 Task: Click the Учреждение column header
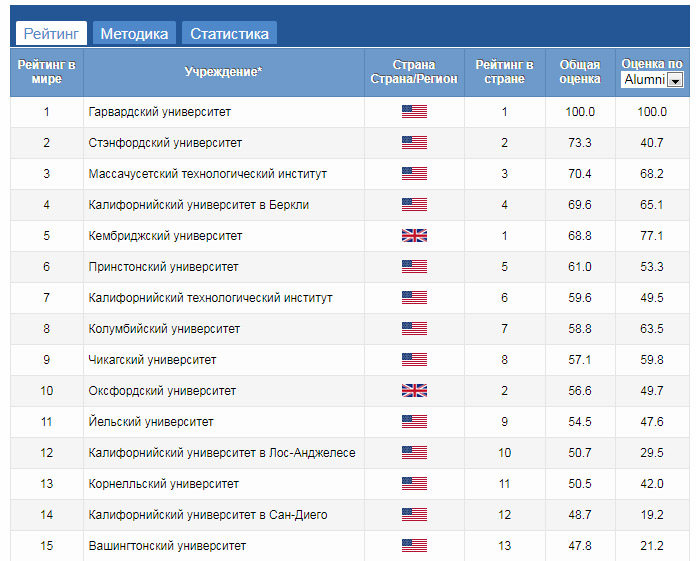point(224,72)
